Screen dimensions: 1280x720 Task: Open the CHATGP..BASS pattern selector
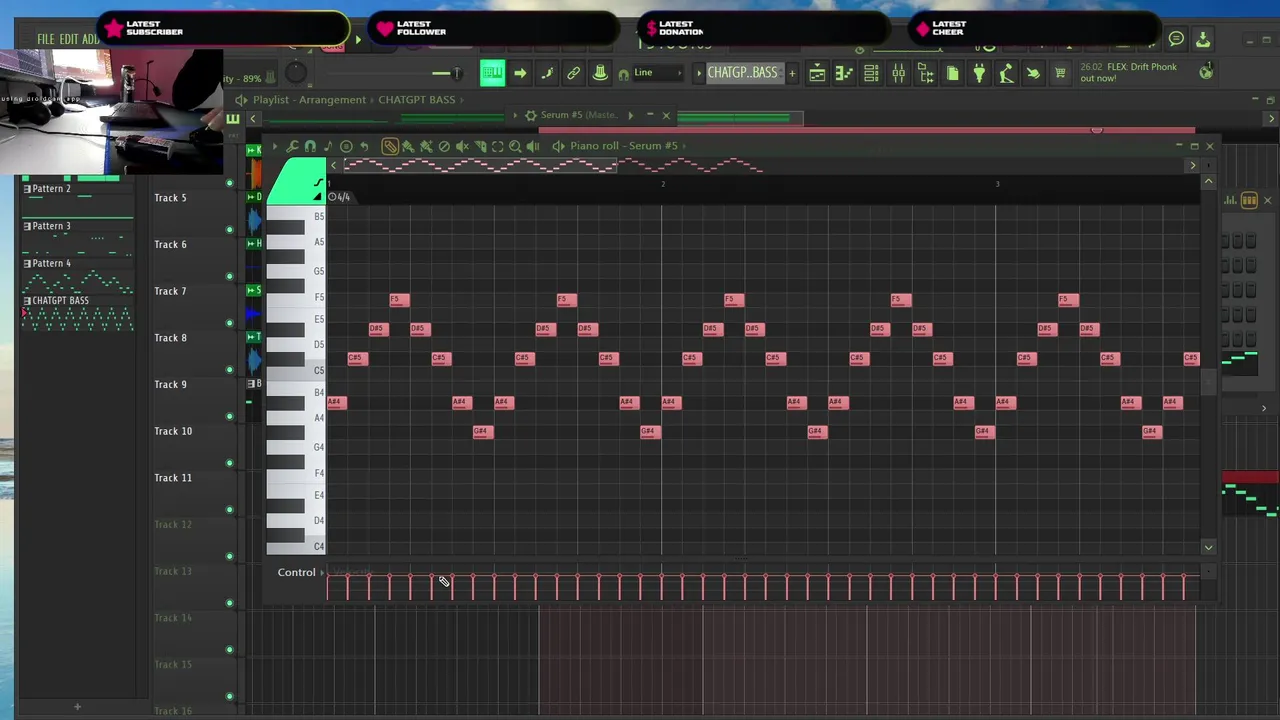coord(742,73)
